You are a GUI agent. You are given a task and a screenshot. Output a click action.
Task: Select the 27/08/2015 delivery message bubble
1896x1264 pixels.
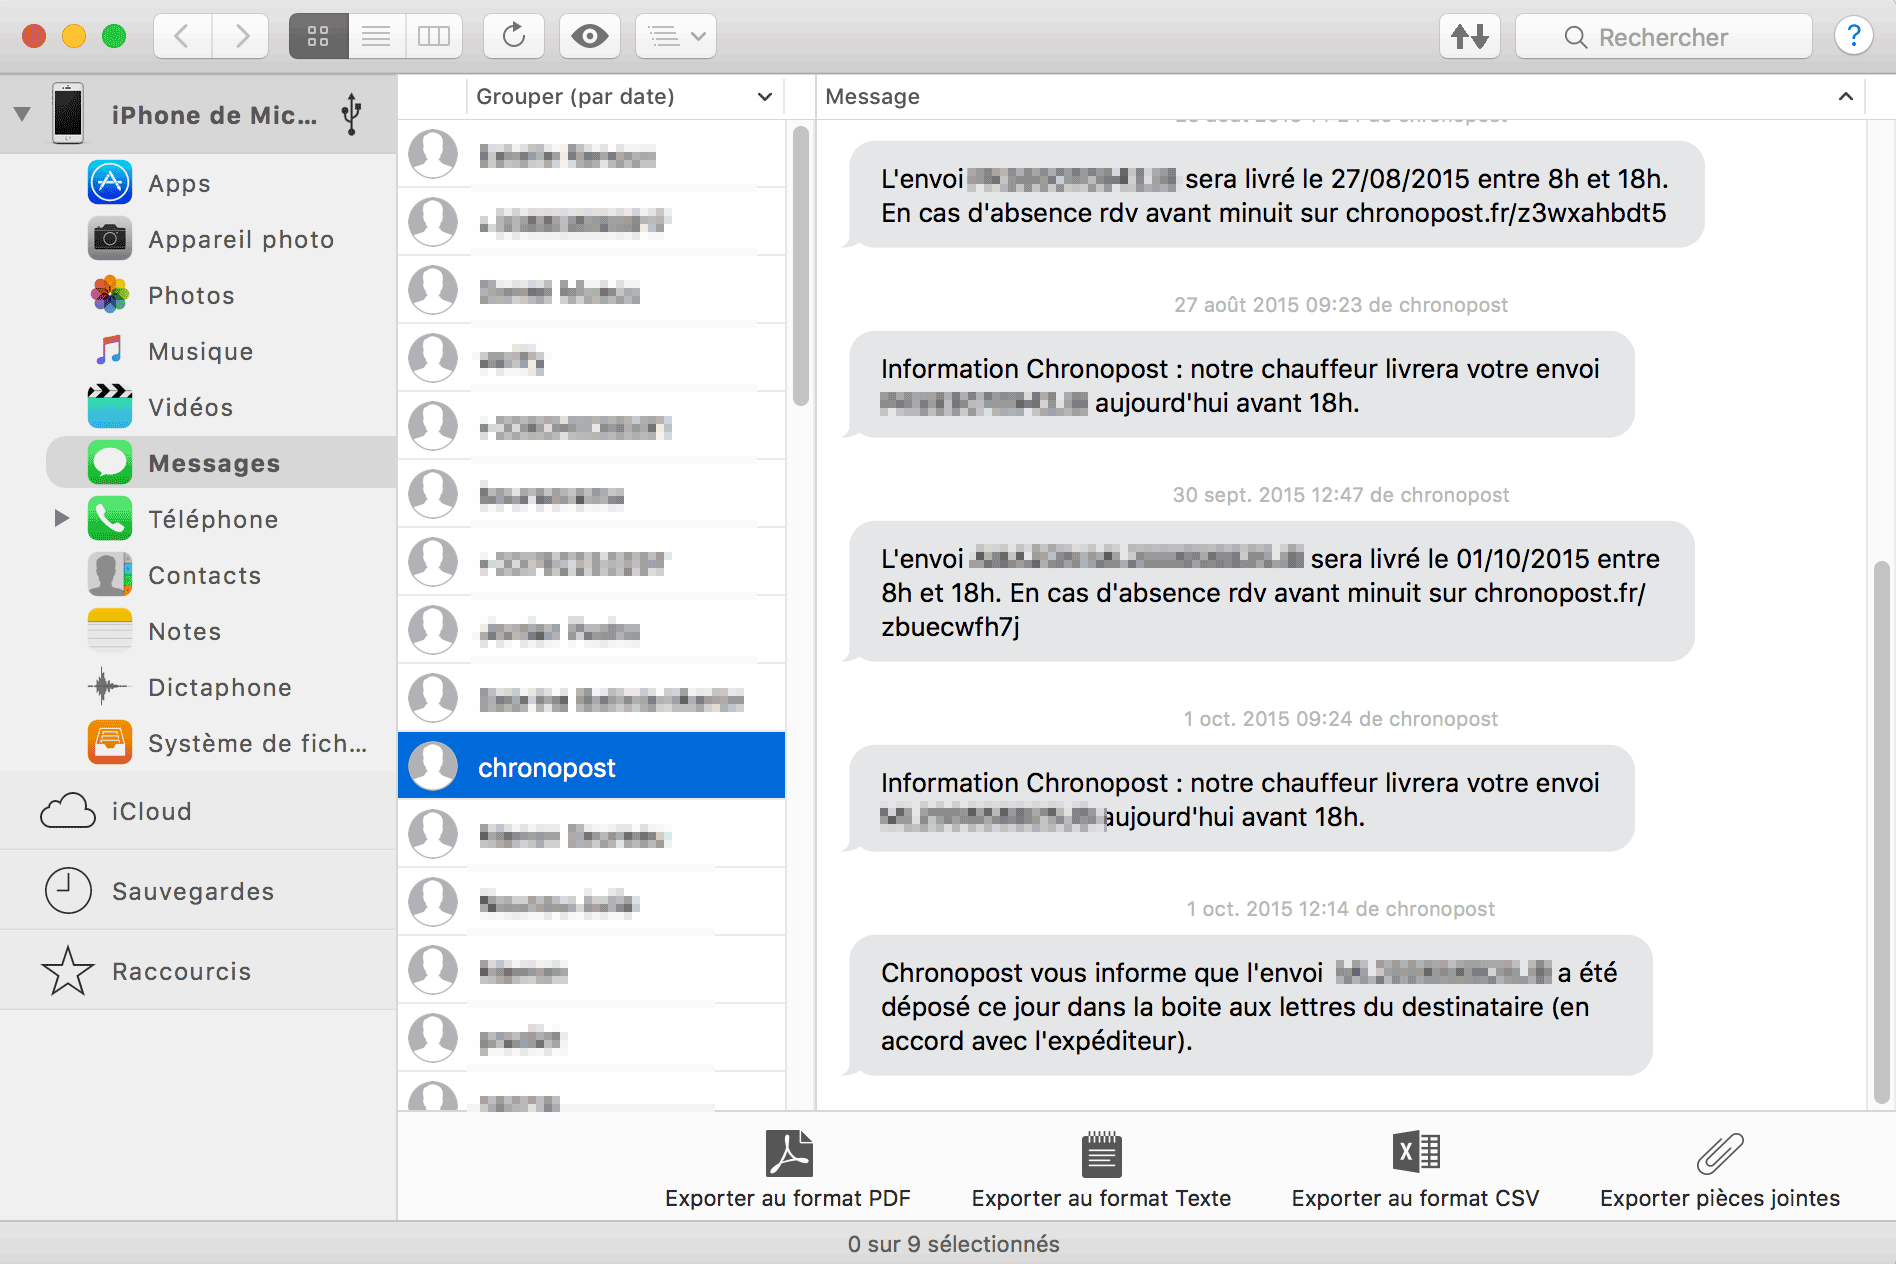click(x=1275, y=195)
